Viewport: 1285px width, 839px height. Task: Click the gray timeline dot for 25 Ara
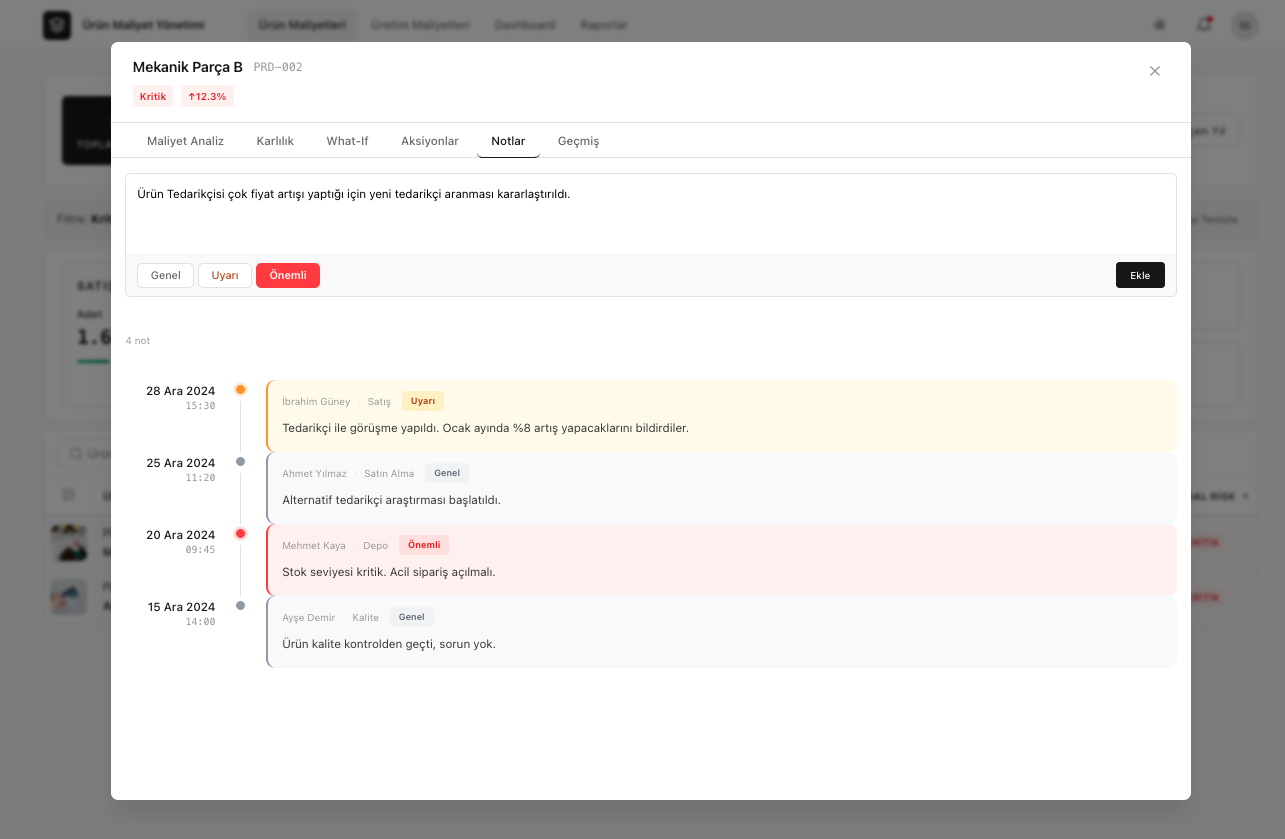click(240, 462)
